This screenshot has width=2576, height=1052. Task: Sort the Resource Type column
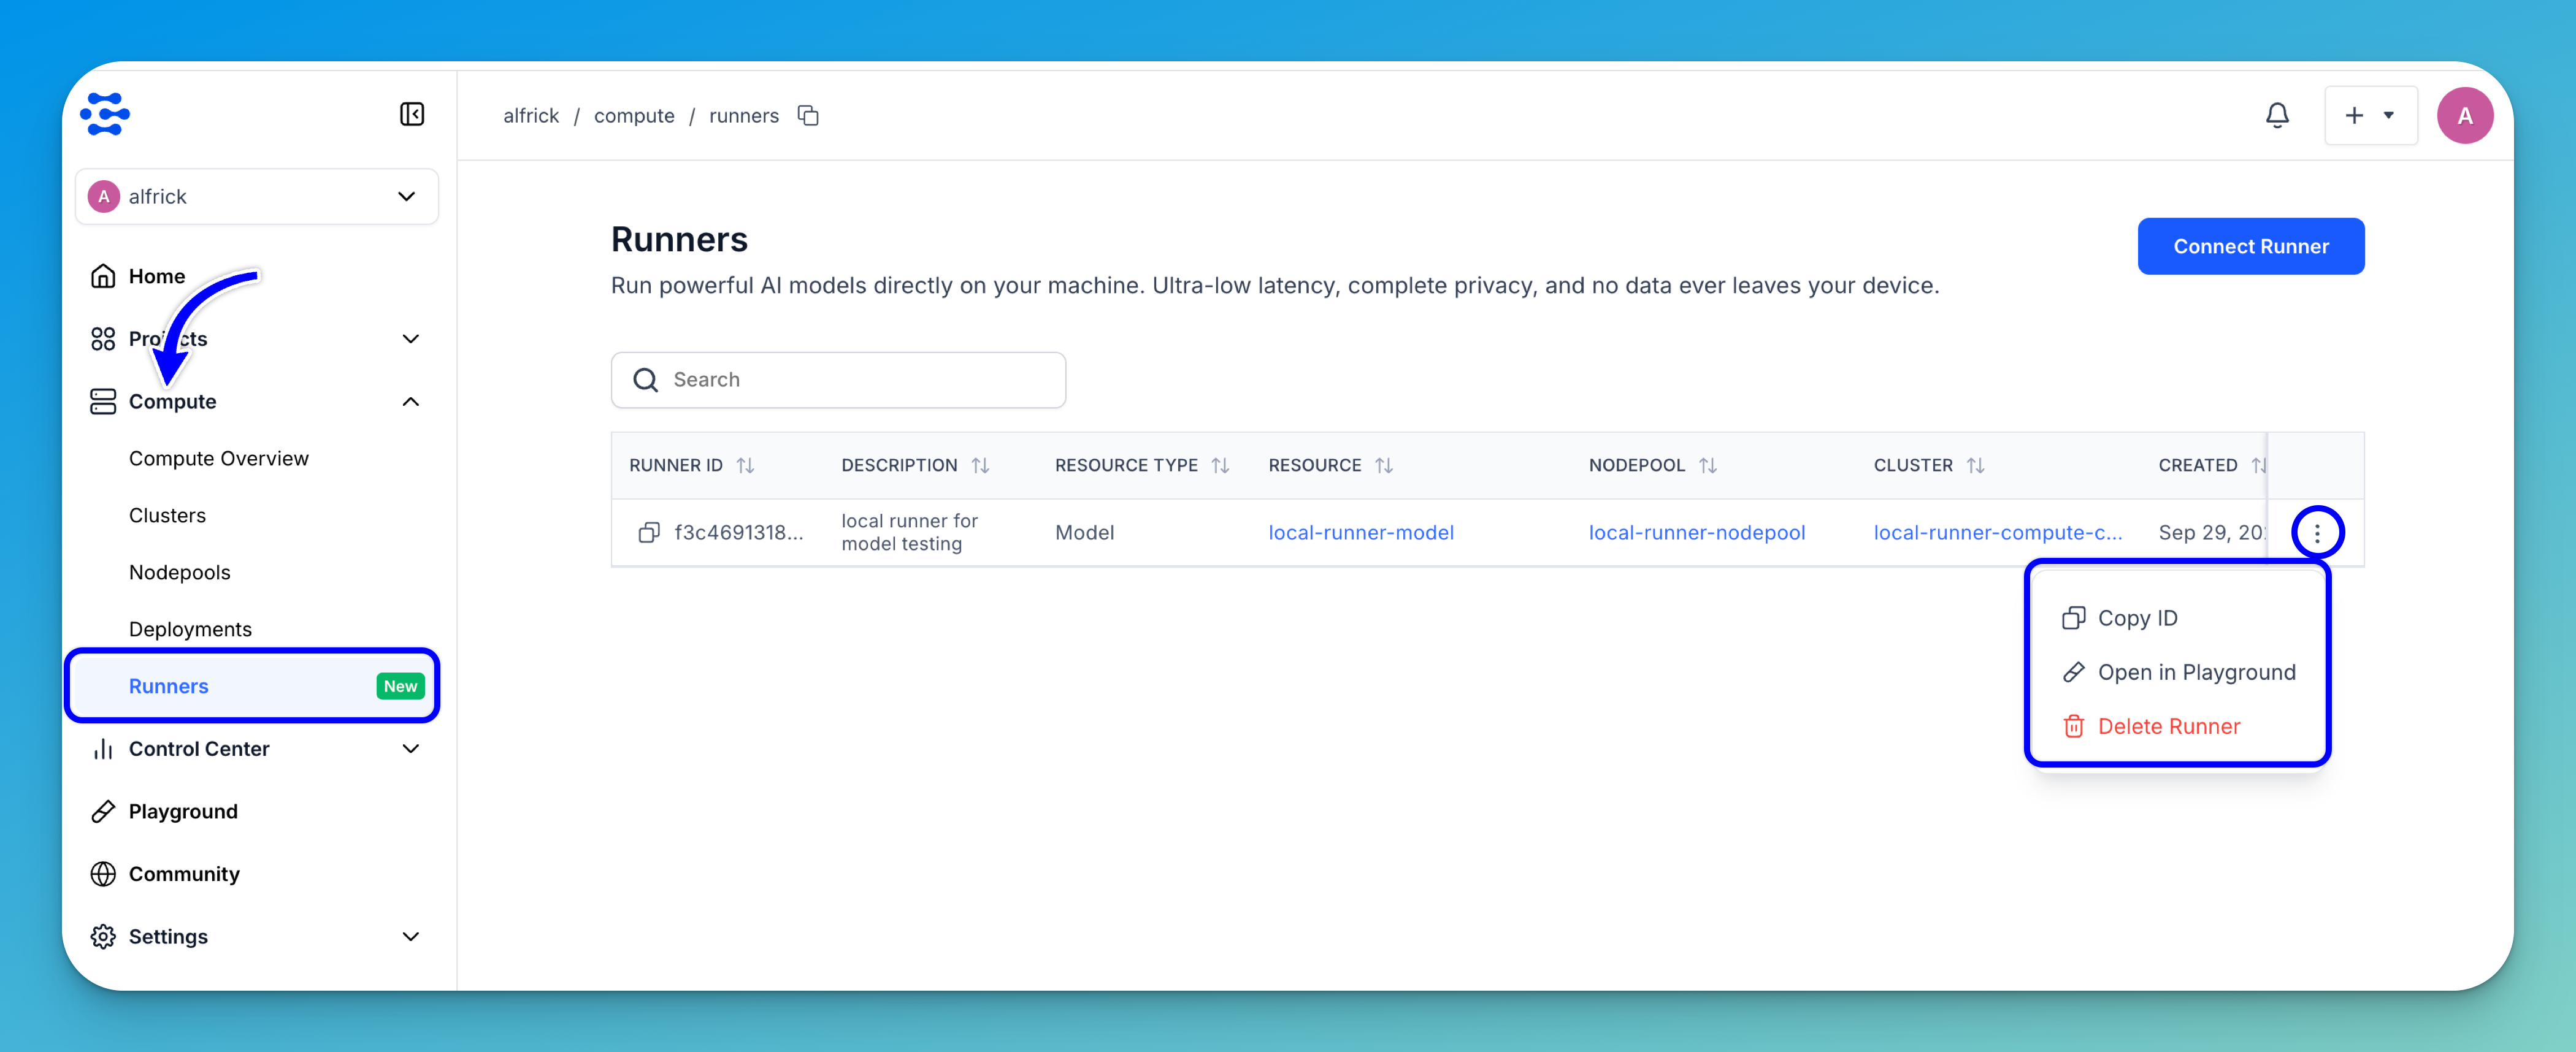point(1220,465)
